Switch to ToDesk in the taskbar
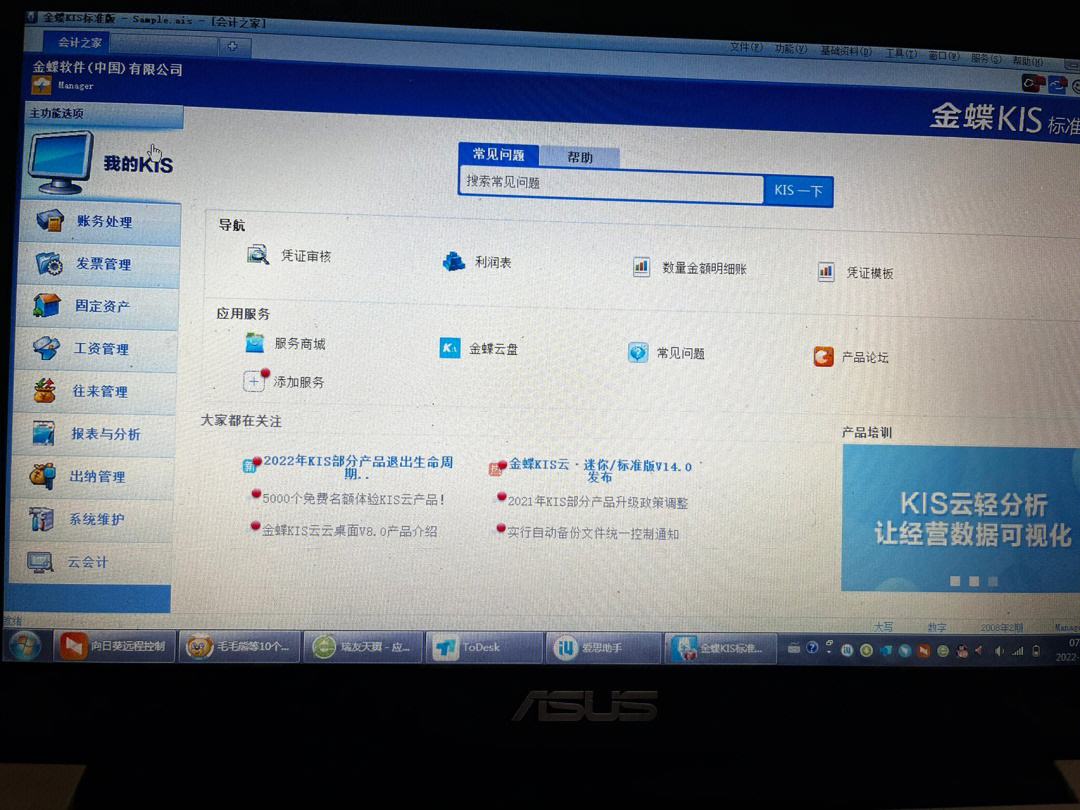Image resolution: width=1080 pixels, height=810 pixels. point(484,647)
